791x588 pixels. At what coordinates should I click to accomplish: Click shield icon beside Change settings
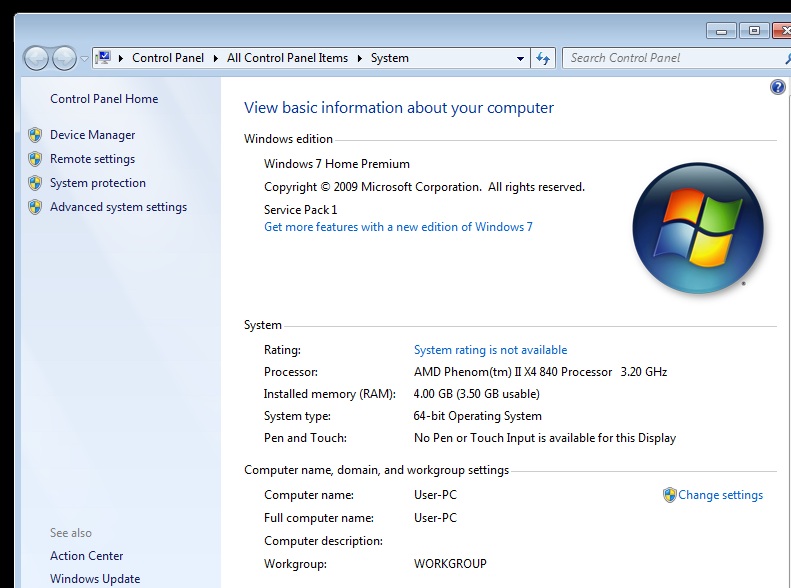point(669,495)
